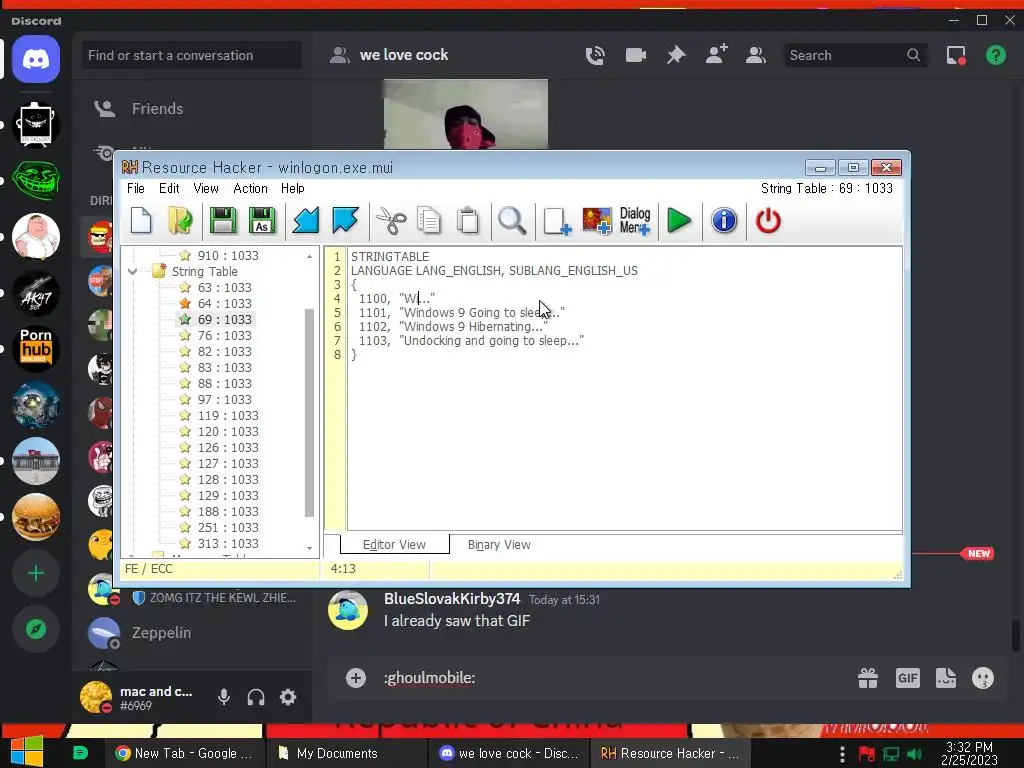Paste using the clipboard icon
Screen dimensions: 1024x768
point(468,221)
